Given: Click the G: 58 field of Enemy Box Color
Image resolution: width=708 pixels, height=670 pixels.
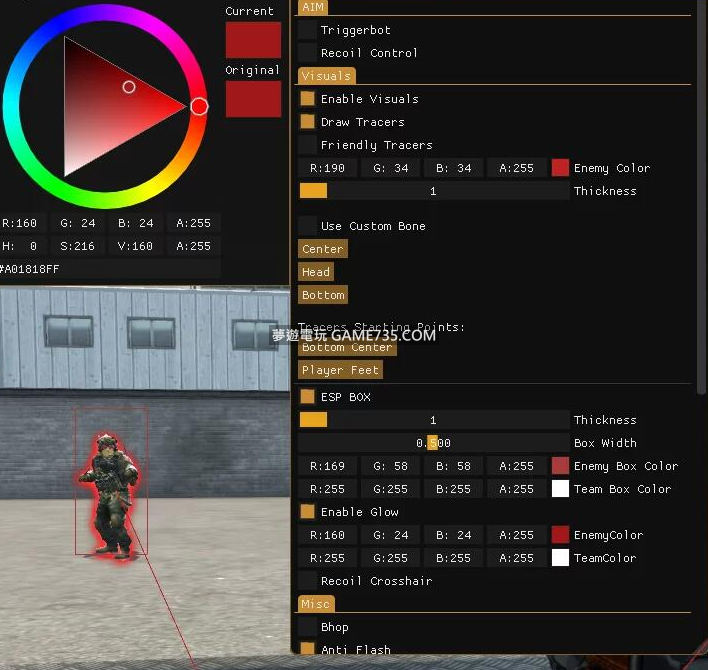Looking at the screenshot, I should tap(391, 466).
